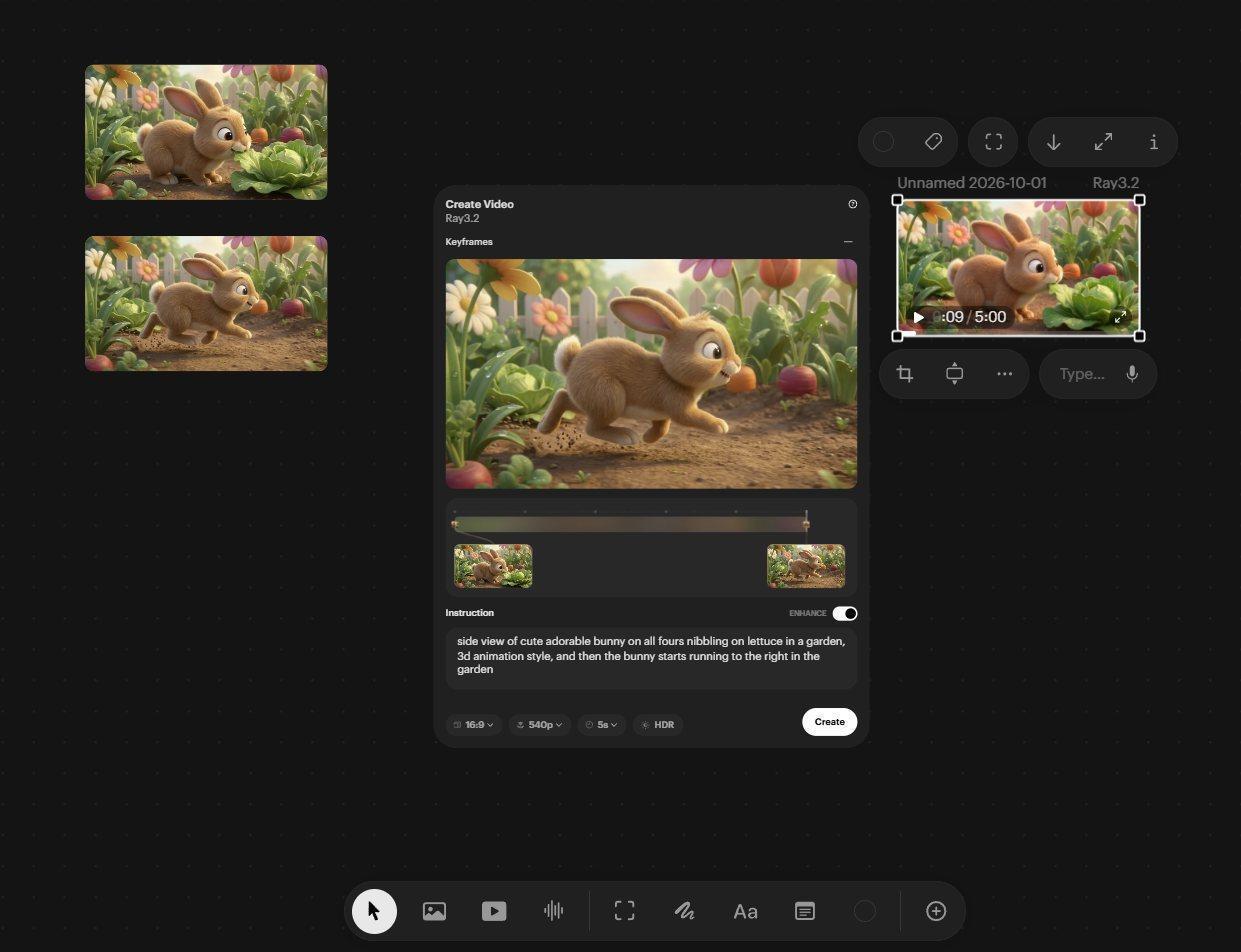Select the end keyframe thumbnail
1241x952 pixels.
(x=806, y=566)
